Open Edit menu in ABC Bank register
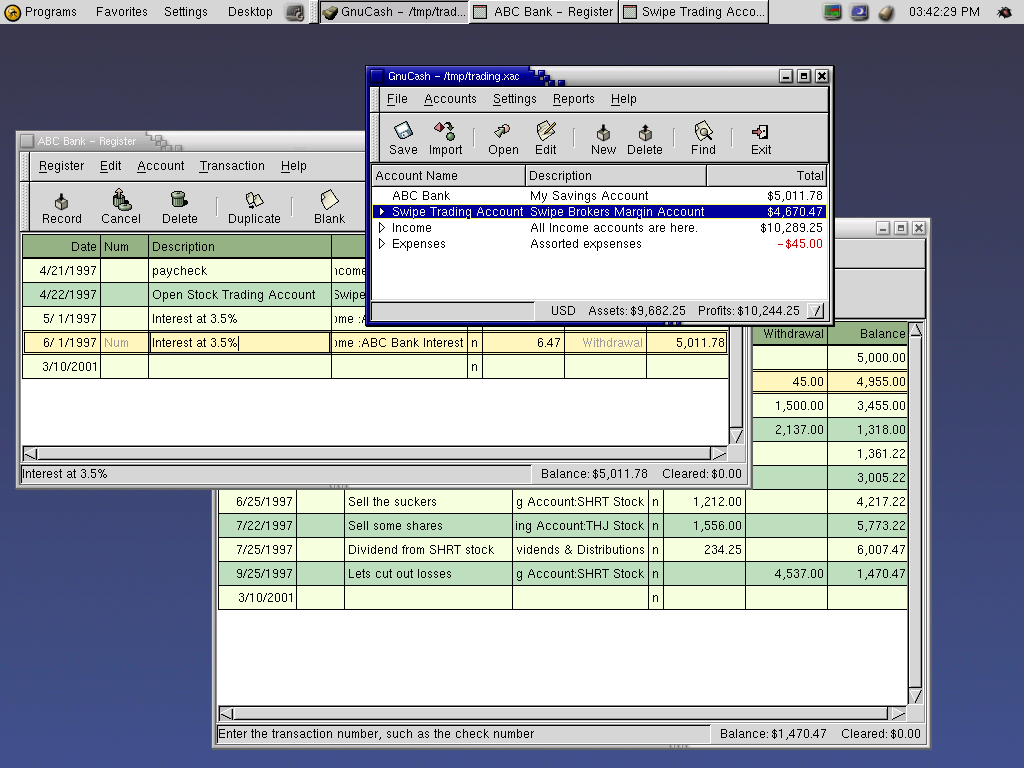The height and width of the screenshot is (768, 1024). point(110,166)
